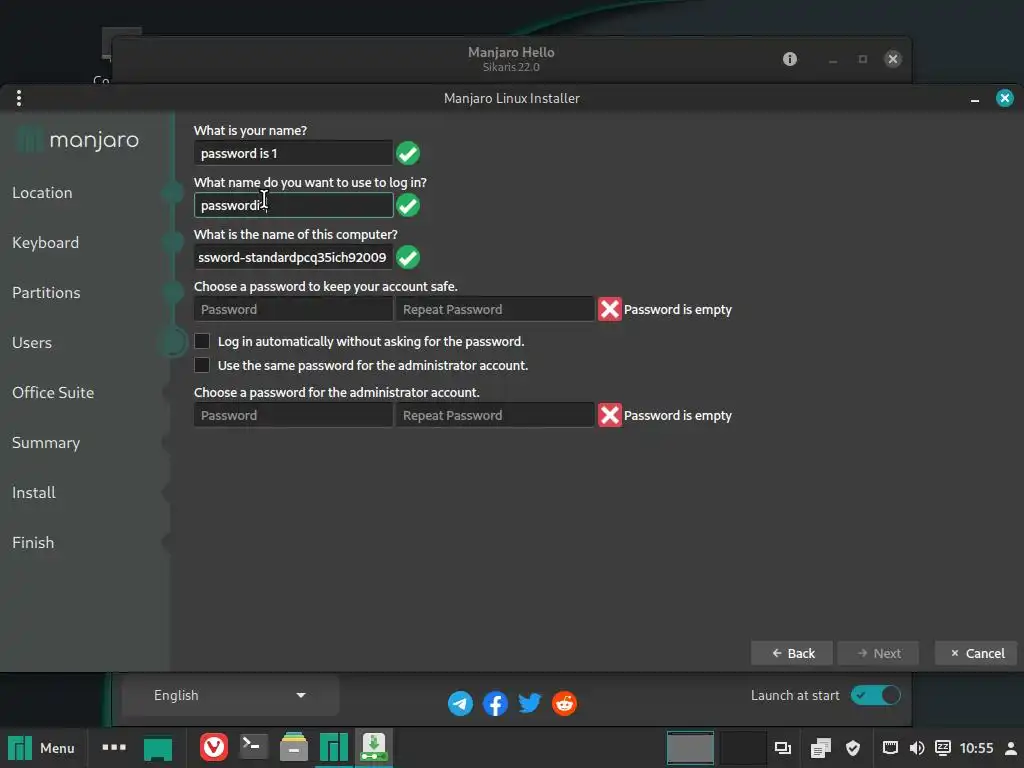Cancel the installation
Screen dimensions: 1024x768
pos(976,653)
